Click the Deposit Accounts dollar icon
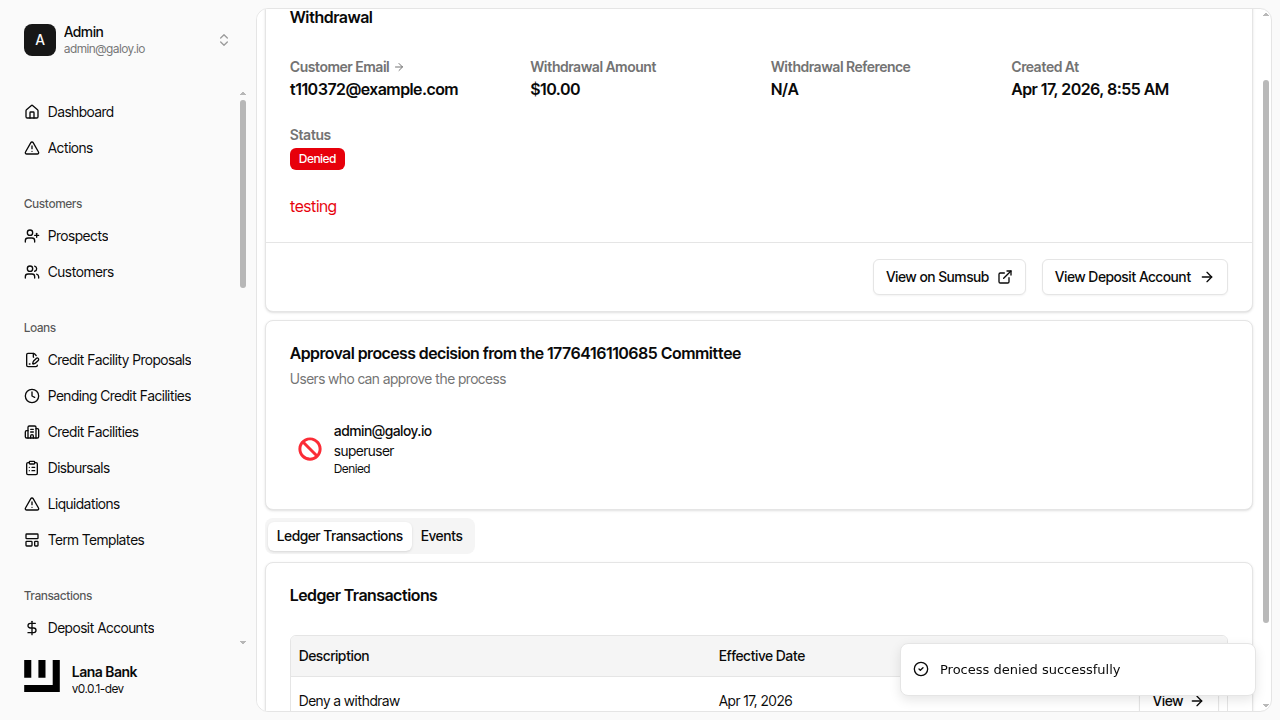The image size is (1280, 720). [32, 628]
